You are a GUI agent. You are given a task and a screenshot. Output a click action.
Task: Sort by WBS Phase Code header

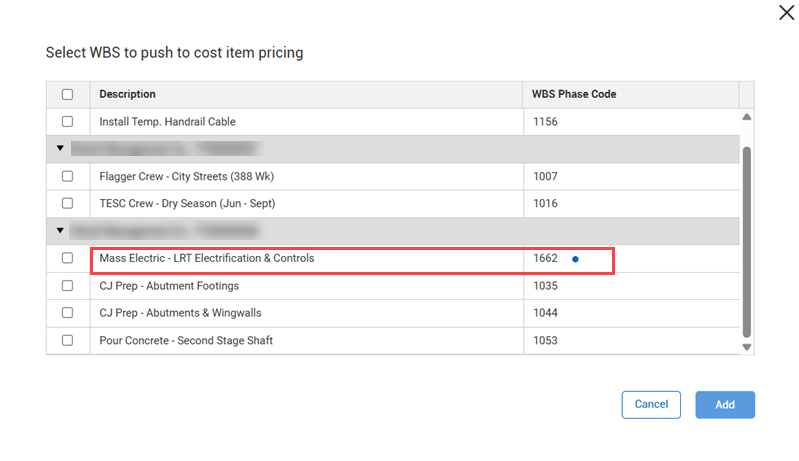(574, 95)
